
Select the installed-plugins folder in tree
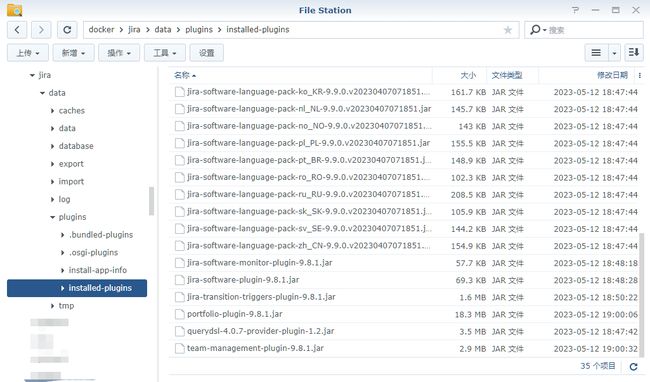coord(77,288)
